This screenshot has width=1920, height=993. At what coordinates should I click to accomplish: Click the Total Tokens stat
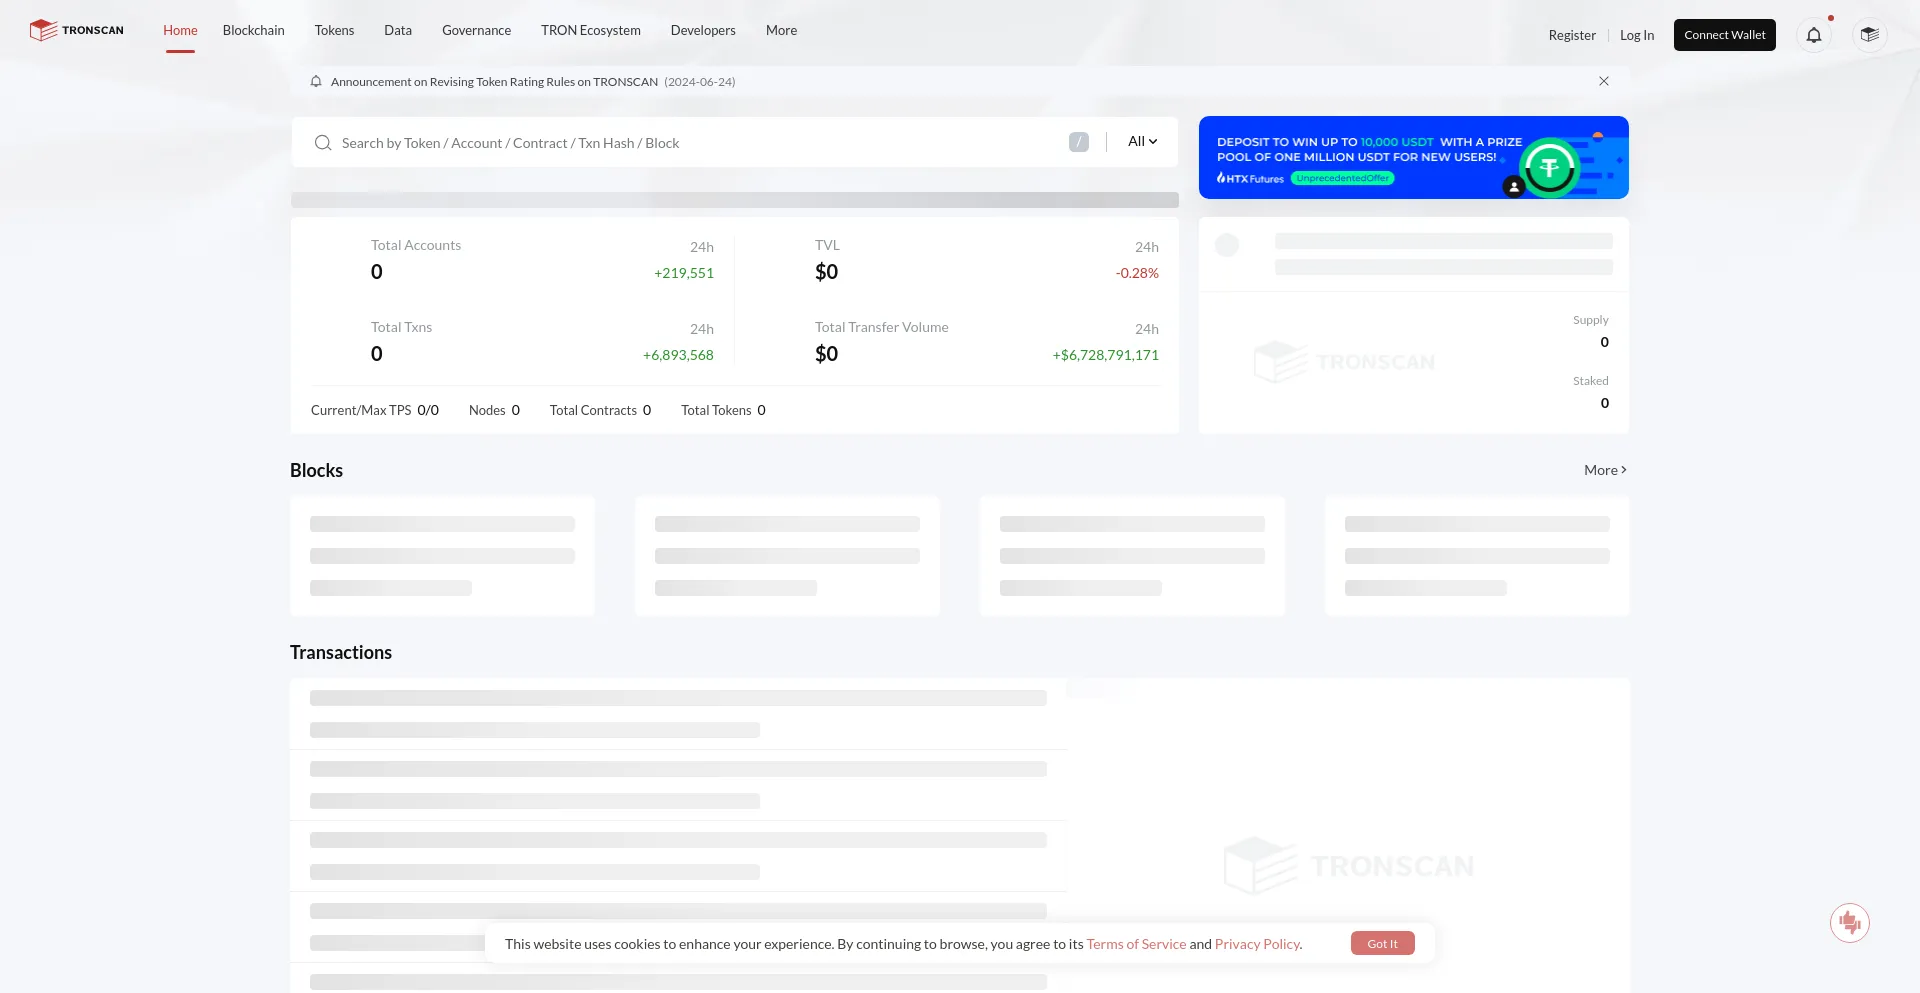coord(723,410)
